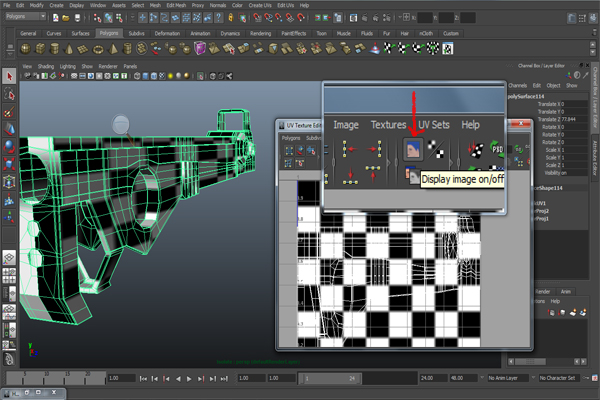Click the range slider bar
This screenshot has width=600, height=400.
click(330, 379)
